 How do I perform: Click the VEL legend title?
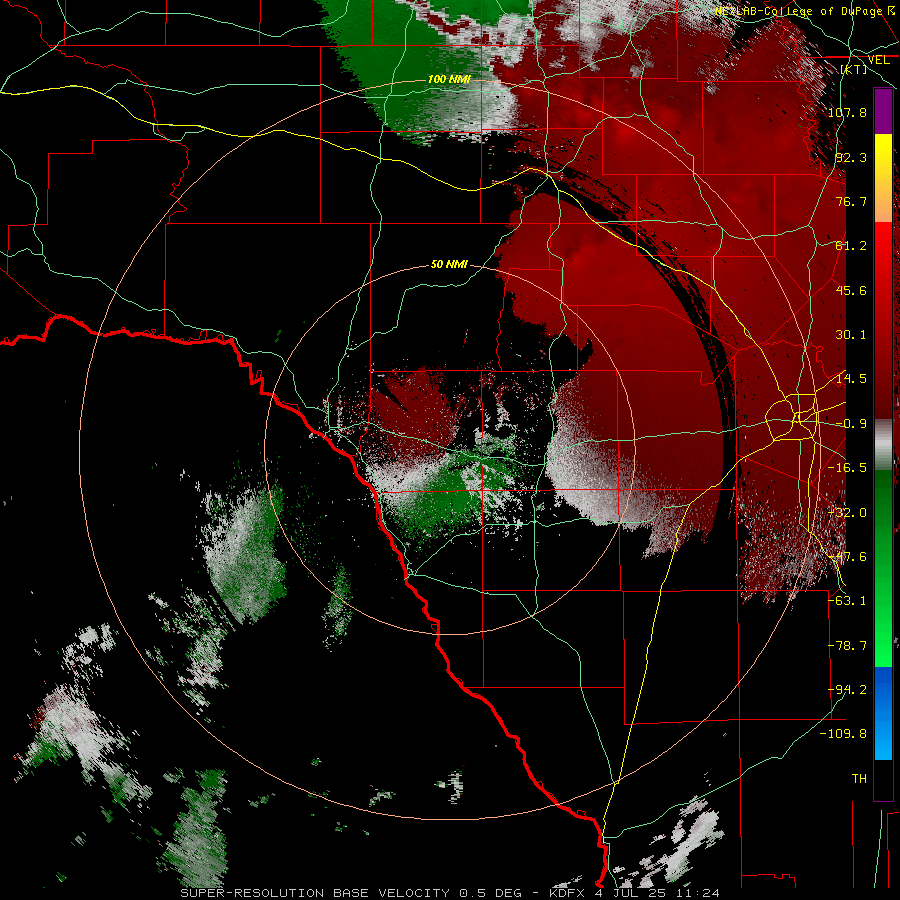pos(878,60)
